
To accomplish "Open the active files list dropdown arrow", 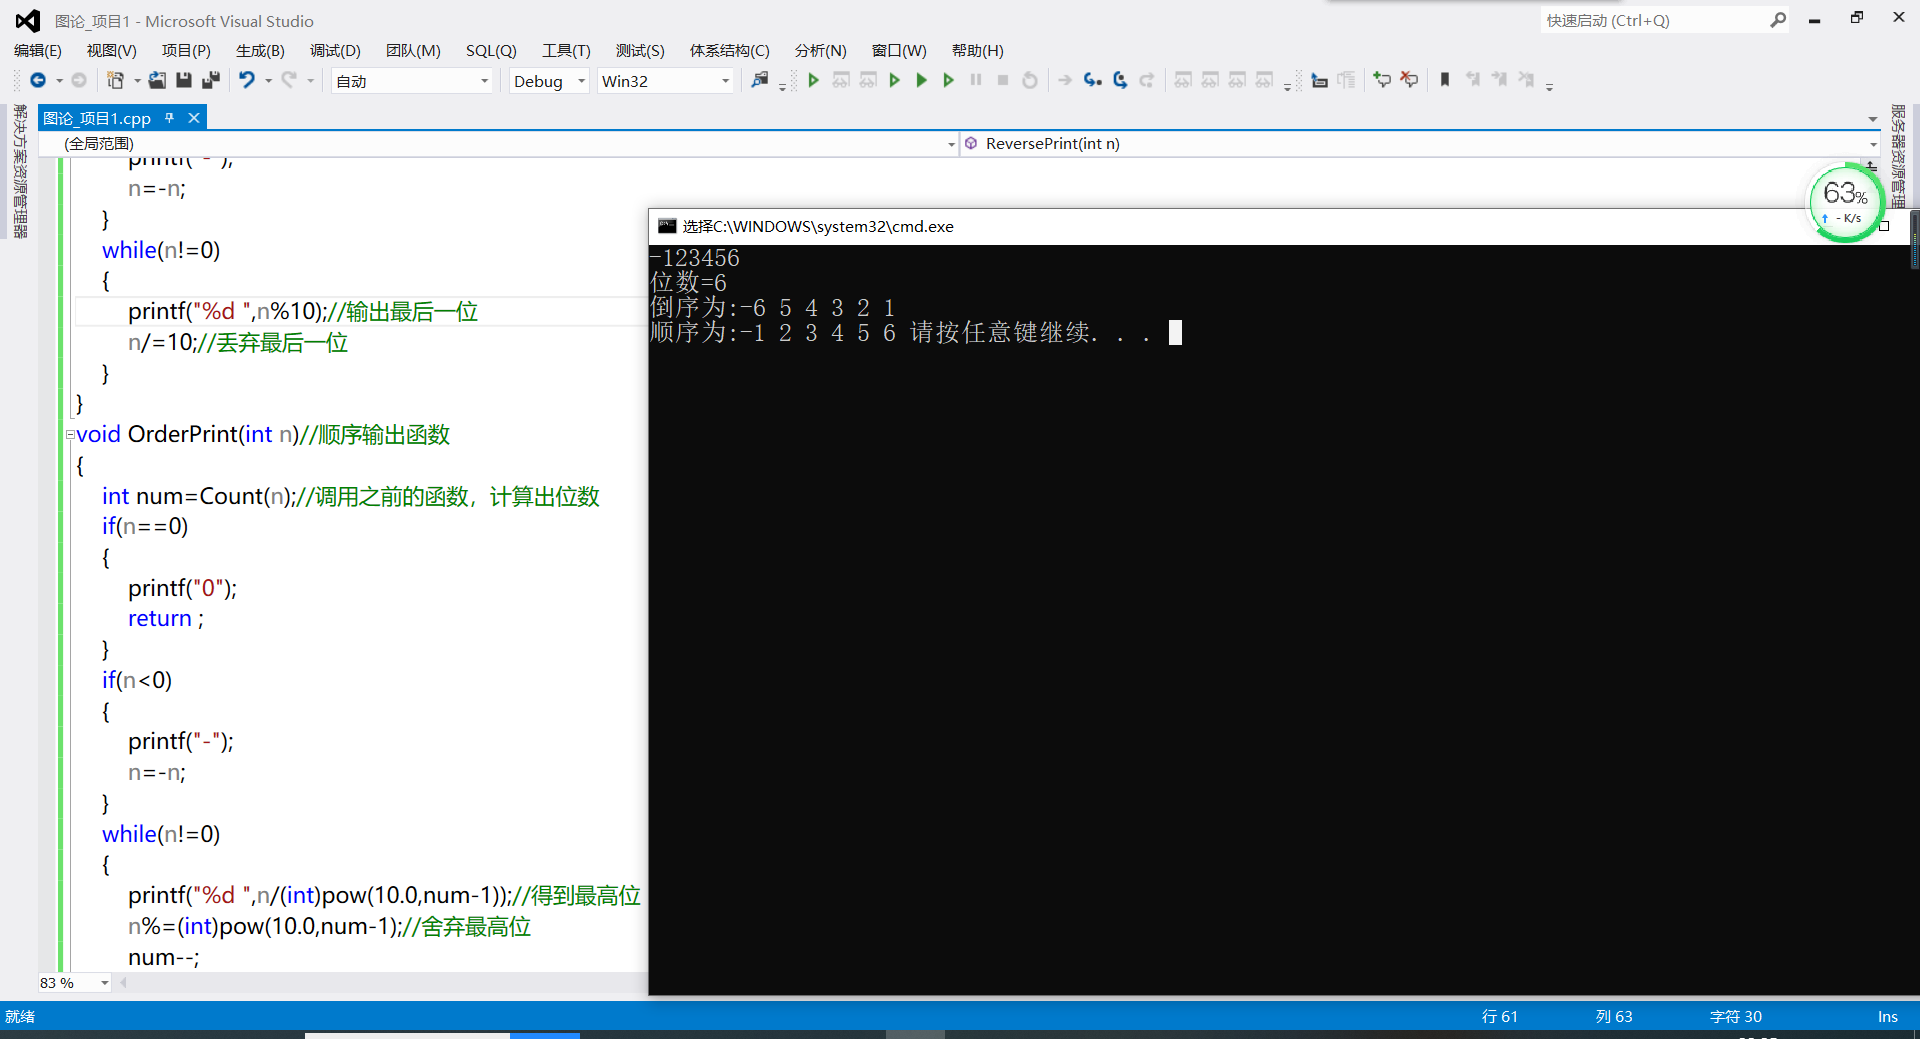I will [x=1873, y=119].
